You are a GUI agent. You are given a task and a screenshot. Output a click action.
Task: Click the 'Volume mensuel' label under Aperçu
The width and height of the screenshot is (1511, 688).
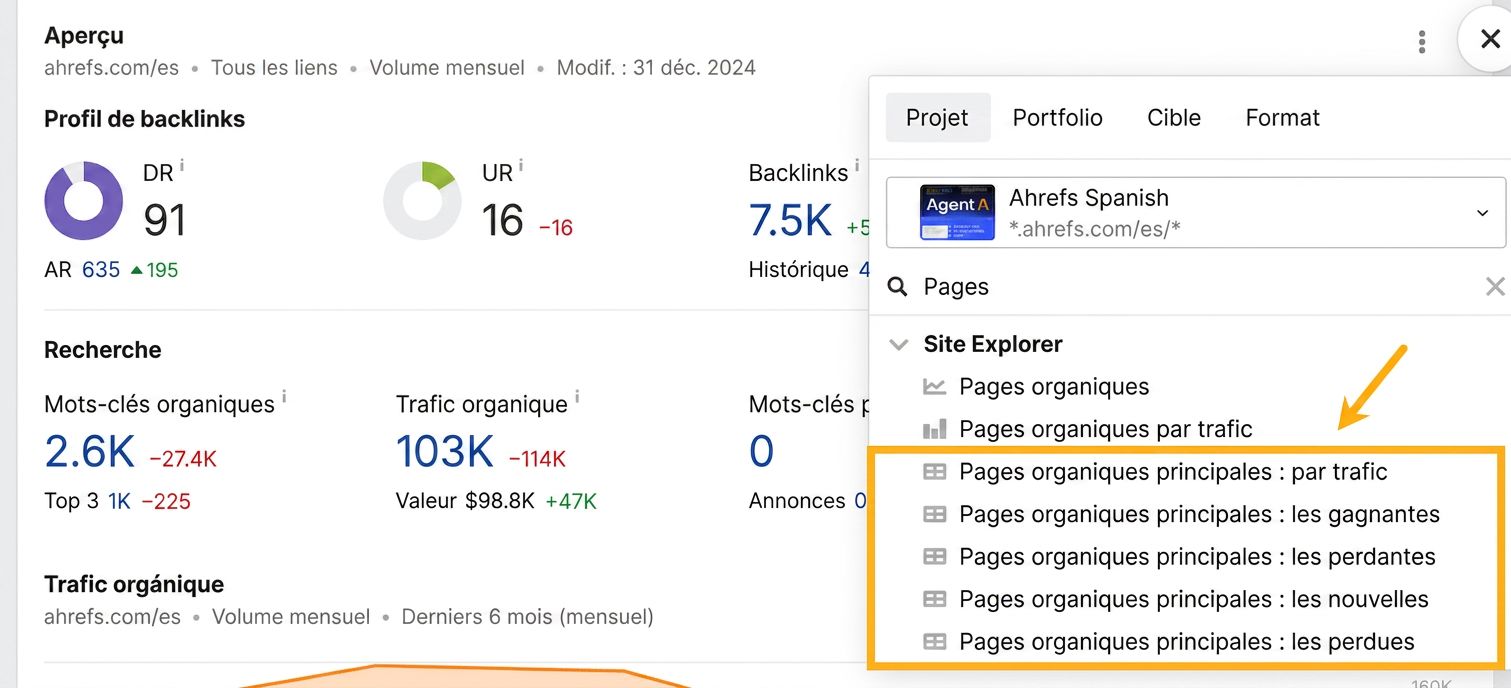click(447, 68)
